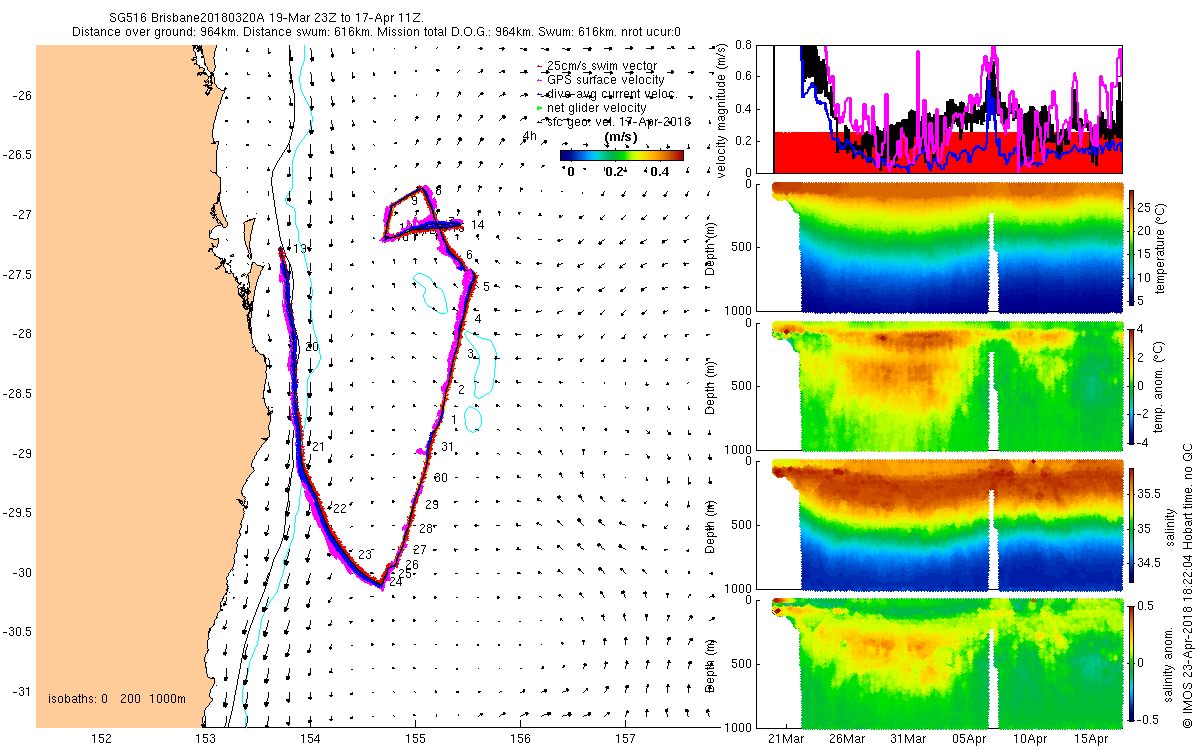Click waypoint label 22 on the glider track
1200x750 pixels.
coord(339,509)
